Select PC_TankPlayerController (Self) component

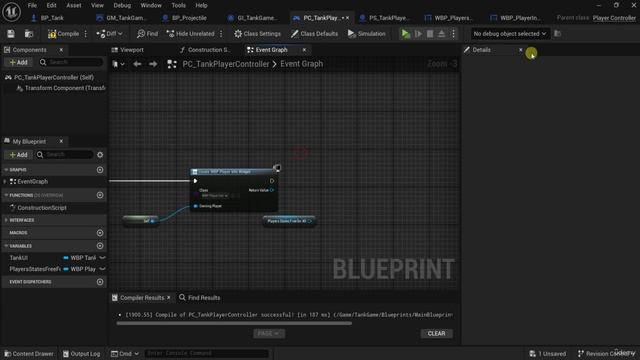point(53,78)
